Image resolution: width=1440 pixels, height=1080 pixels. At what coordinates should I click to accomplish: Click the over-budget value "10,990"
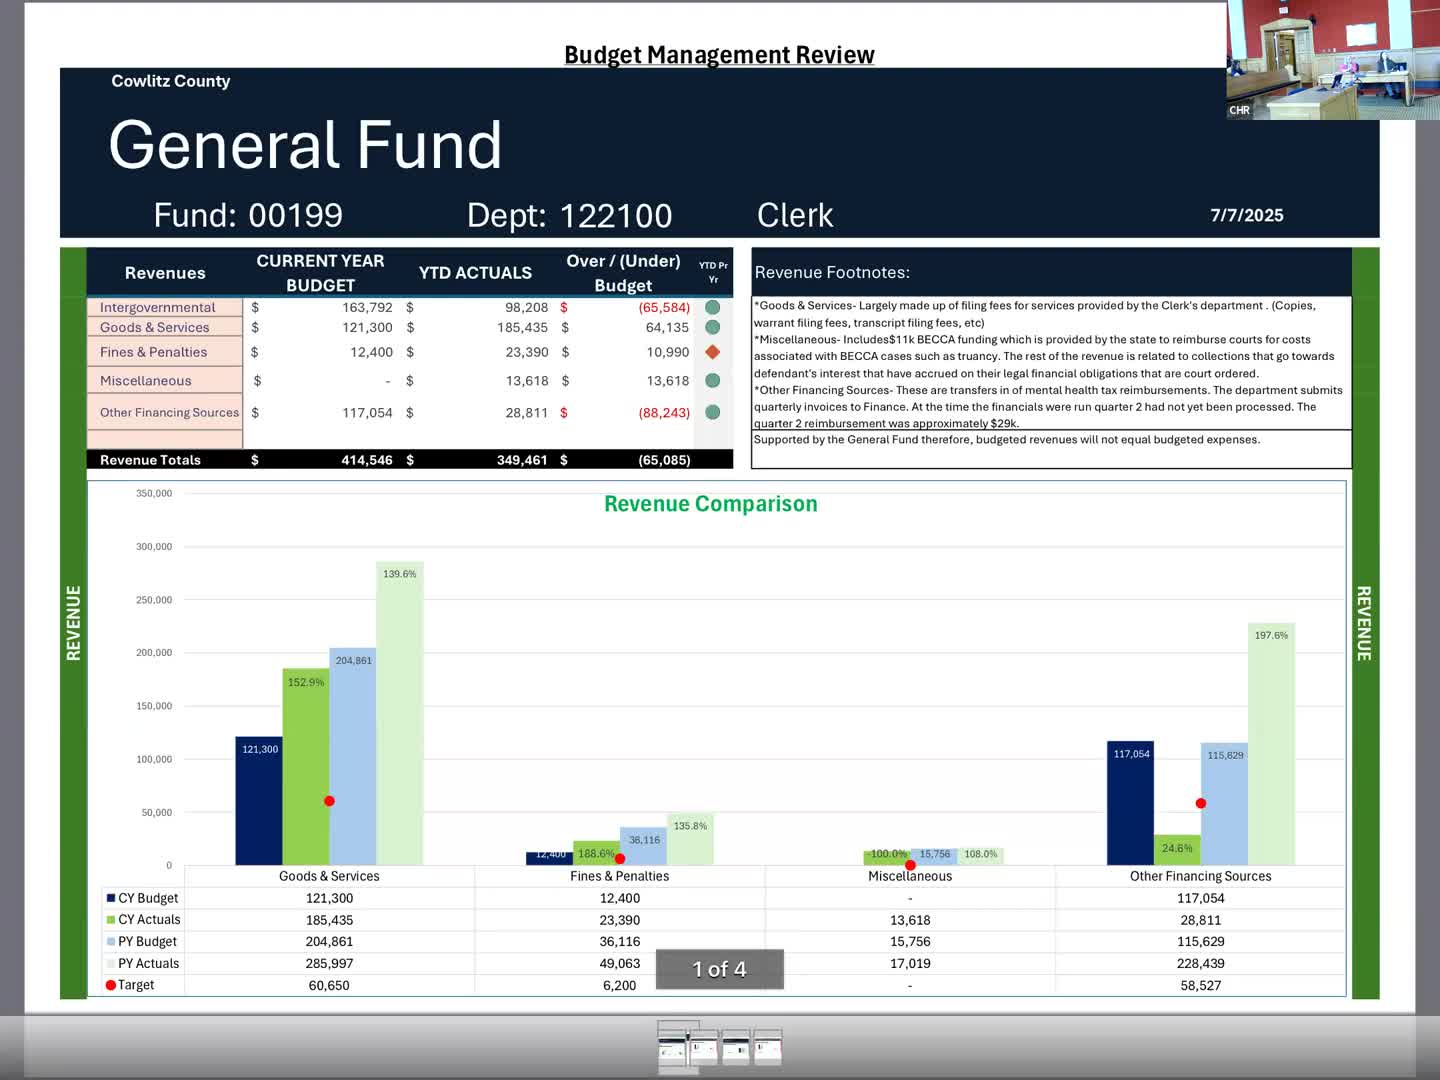coord(667,352)
